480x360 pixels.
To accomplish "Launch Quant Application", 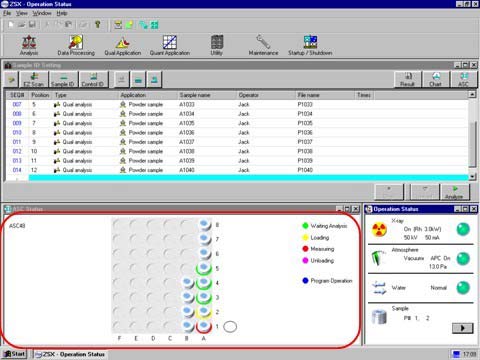I will point(170,45).
